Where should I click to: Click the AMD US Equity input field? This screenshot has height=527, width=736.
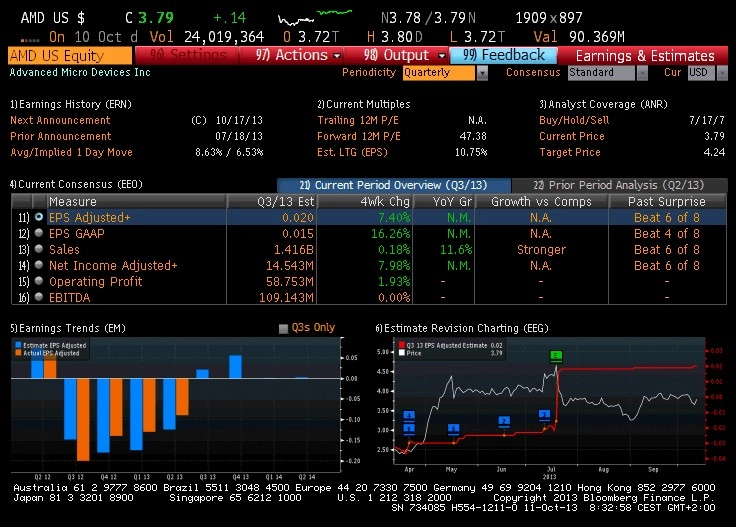click(70, 55)
